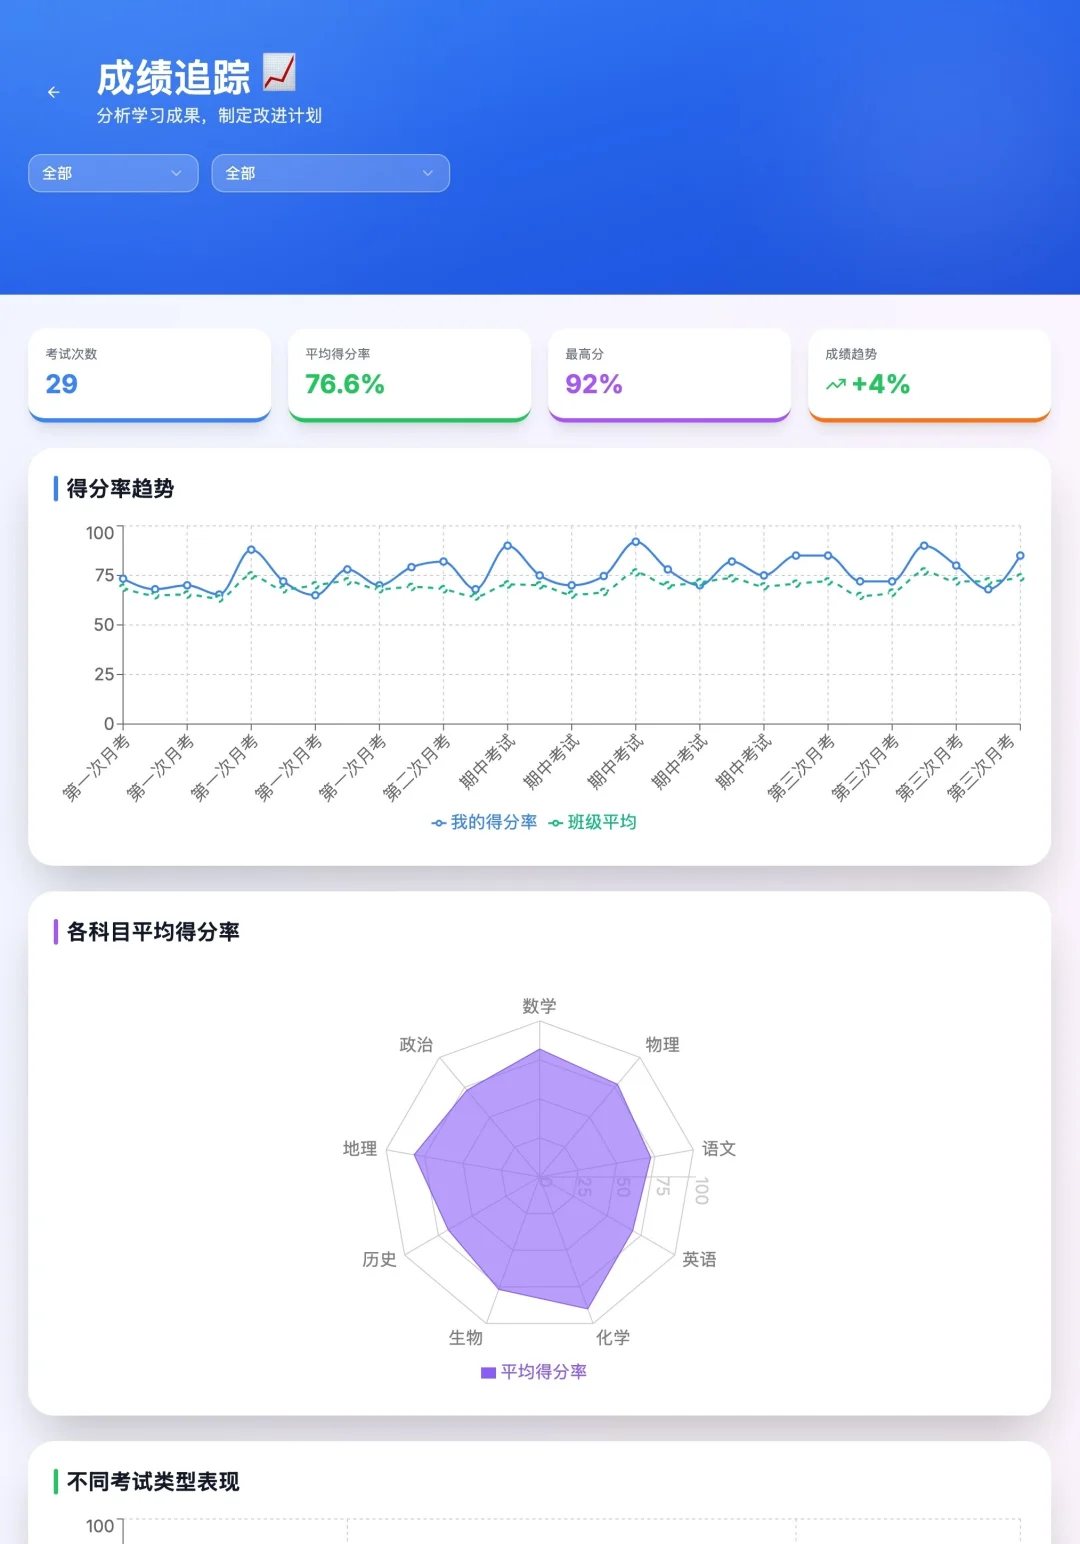Image resolution: width=1080 pixels, height=1544 pixels.
Task: Click the chart emoji next to 成绩追踪 title
Action: click(278, 70)
